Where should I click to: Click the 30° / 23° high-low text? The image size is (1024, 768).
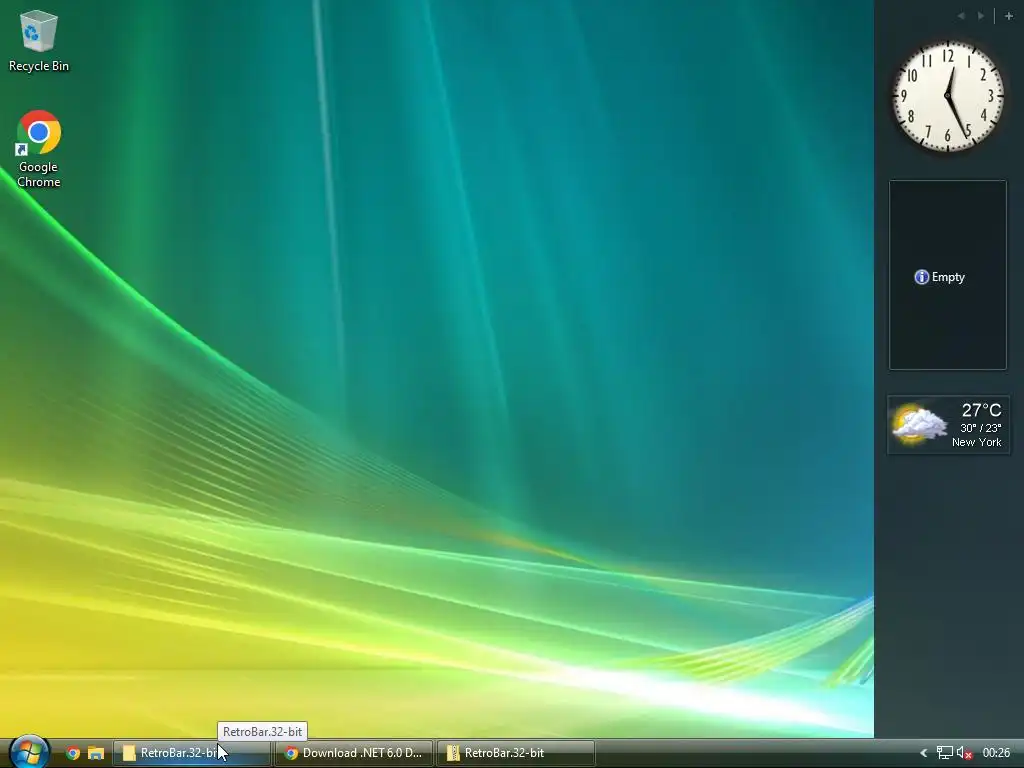pyautogui.click(x=980, y=428)
